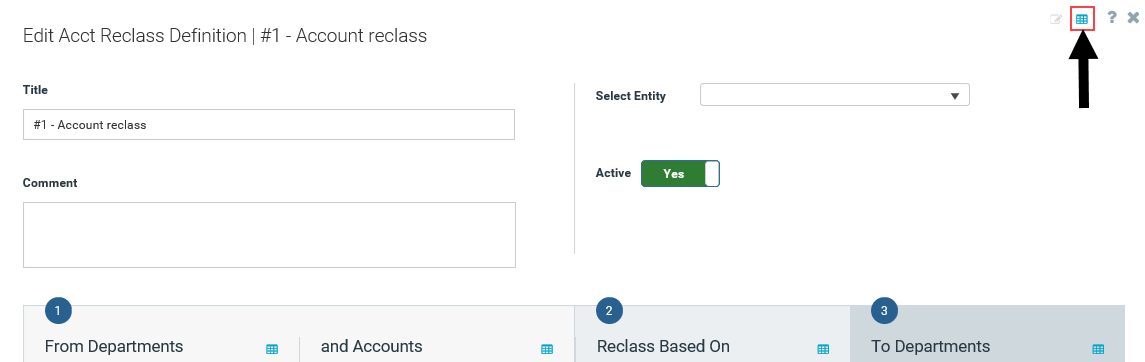Click into the Title input field
This screenshot has height=362, width=1145.
tap(269, 125)
